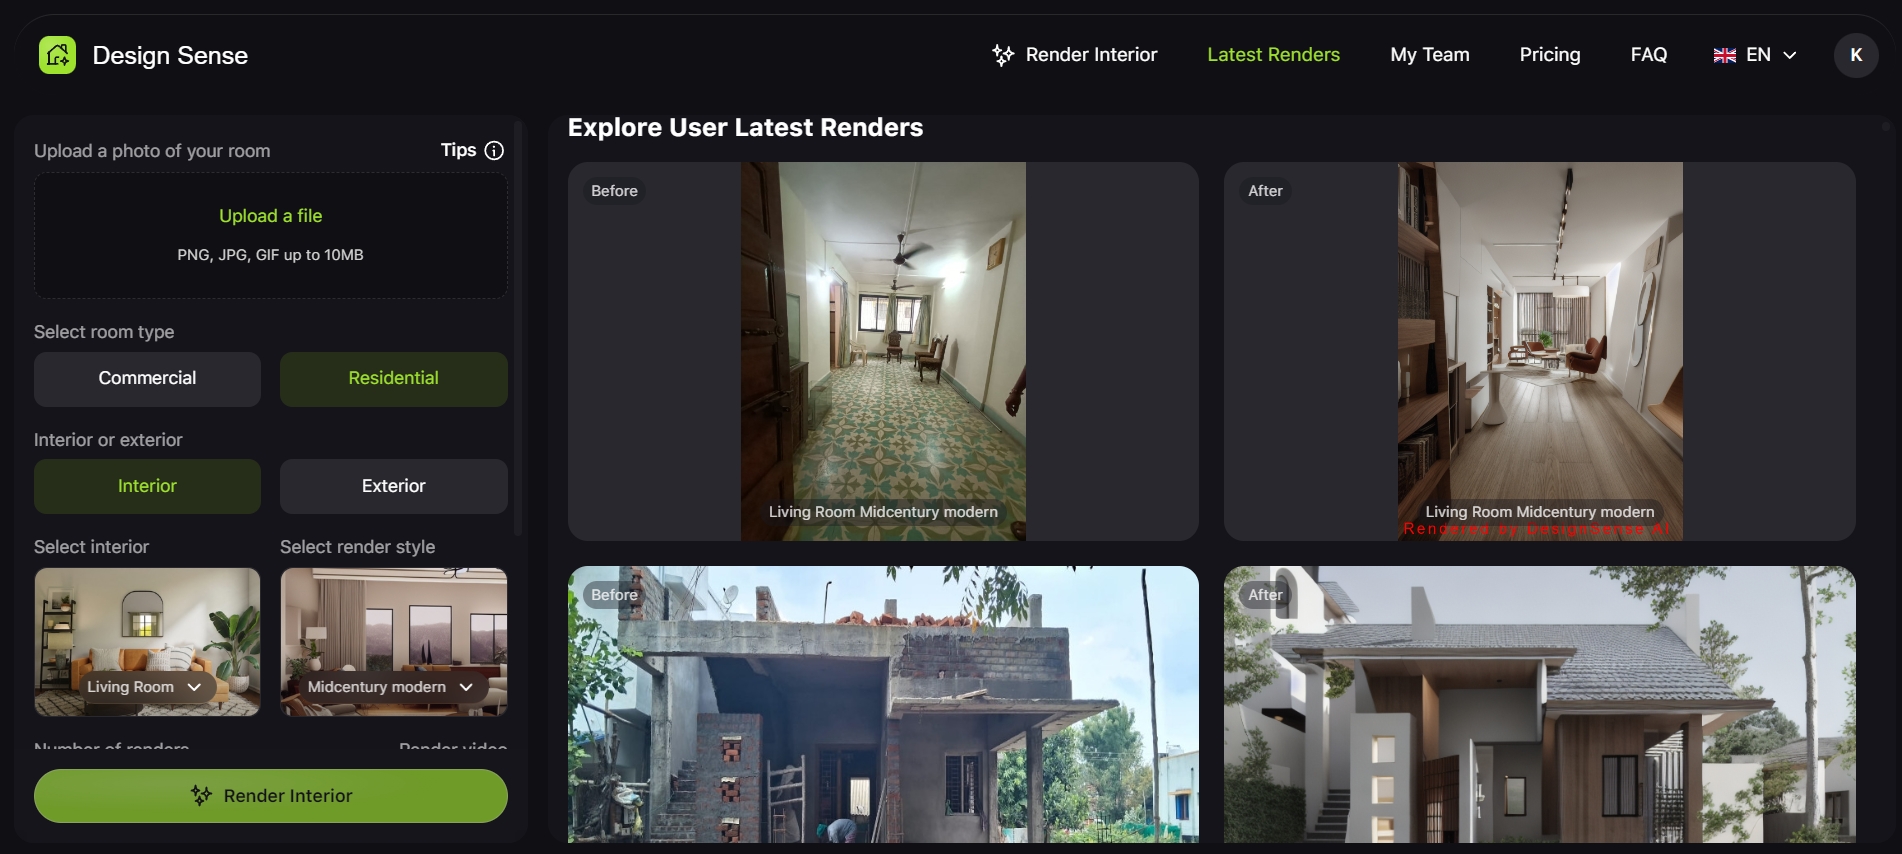Switch to Exterior mode
The height and width of the screenshot is (854, 1902).
pos(393,486)
